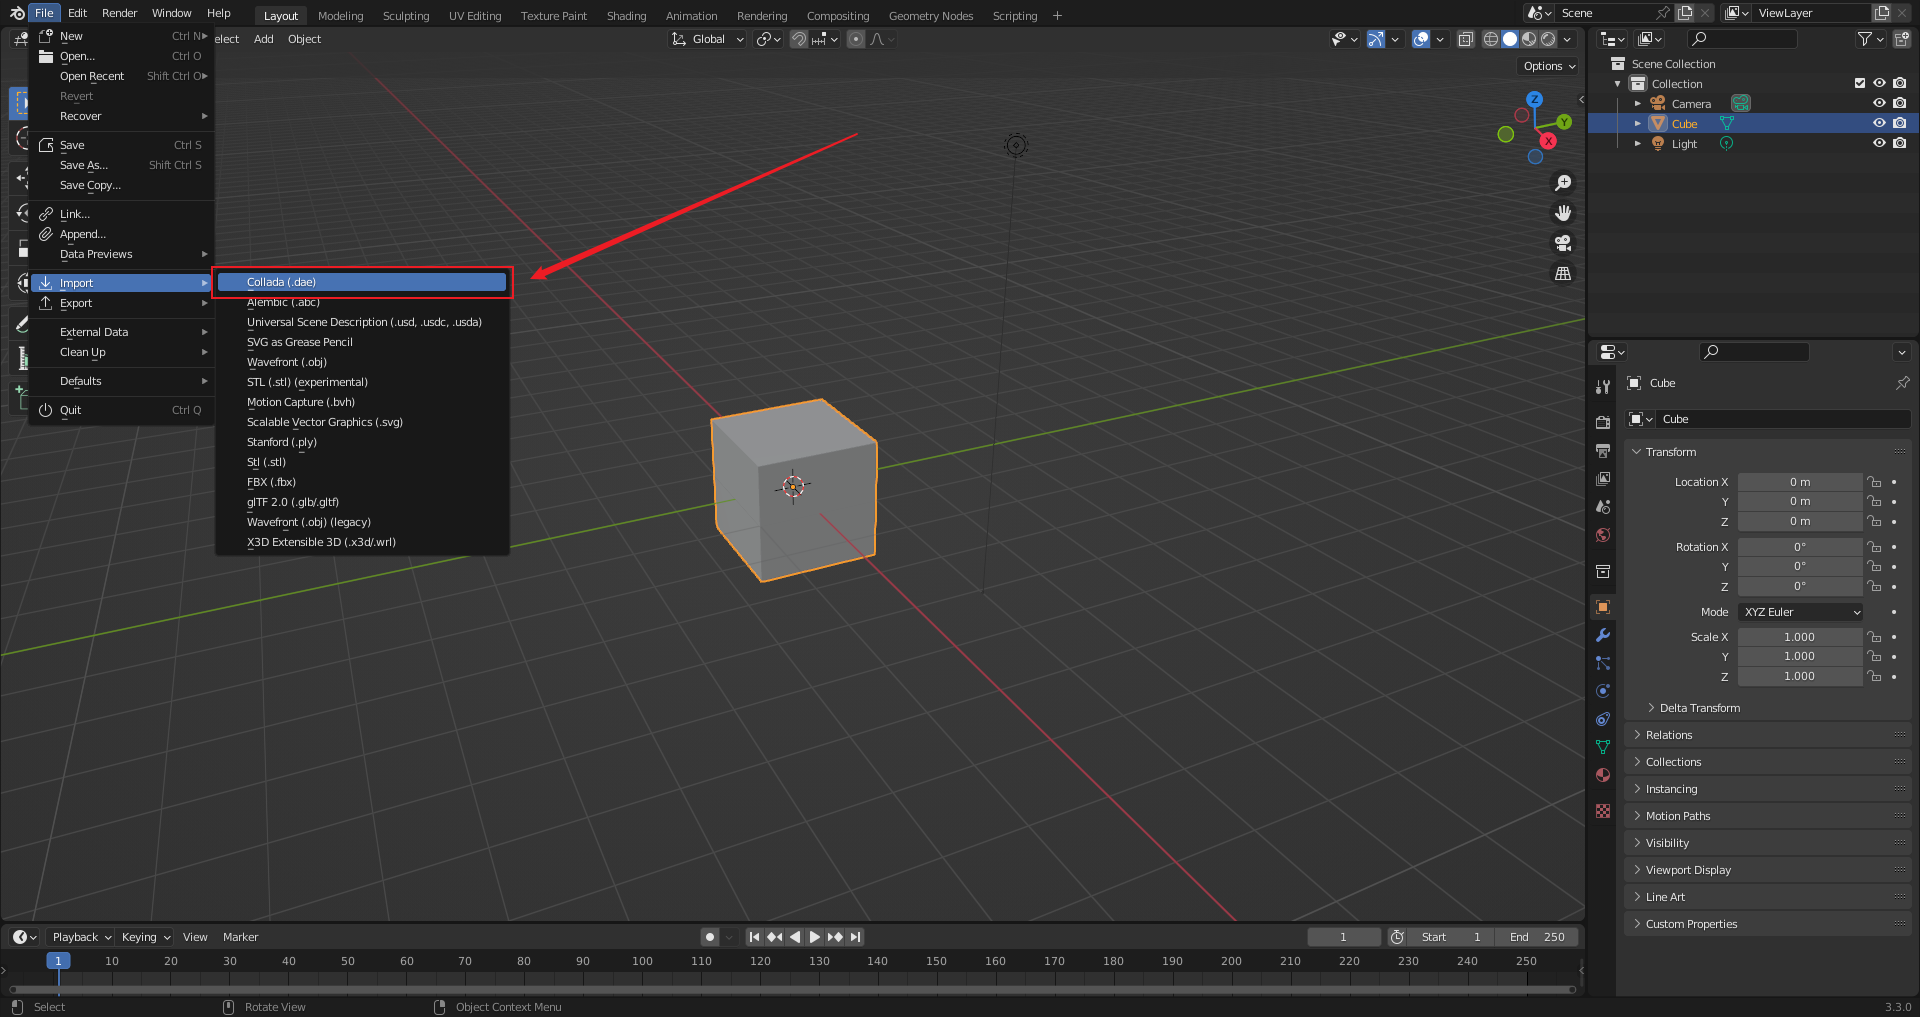Image resolution: width=1920 pixels, height=1017 pixels.
Task: Open the Particles properties tab
Action: (1603, 663)
